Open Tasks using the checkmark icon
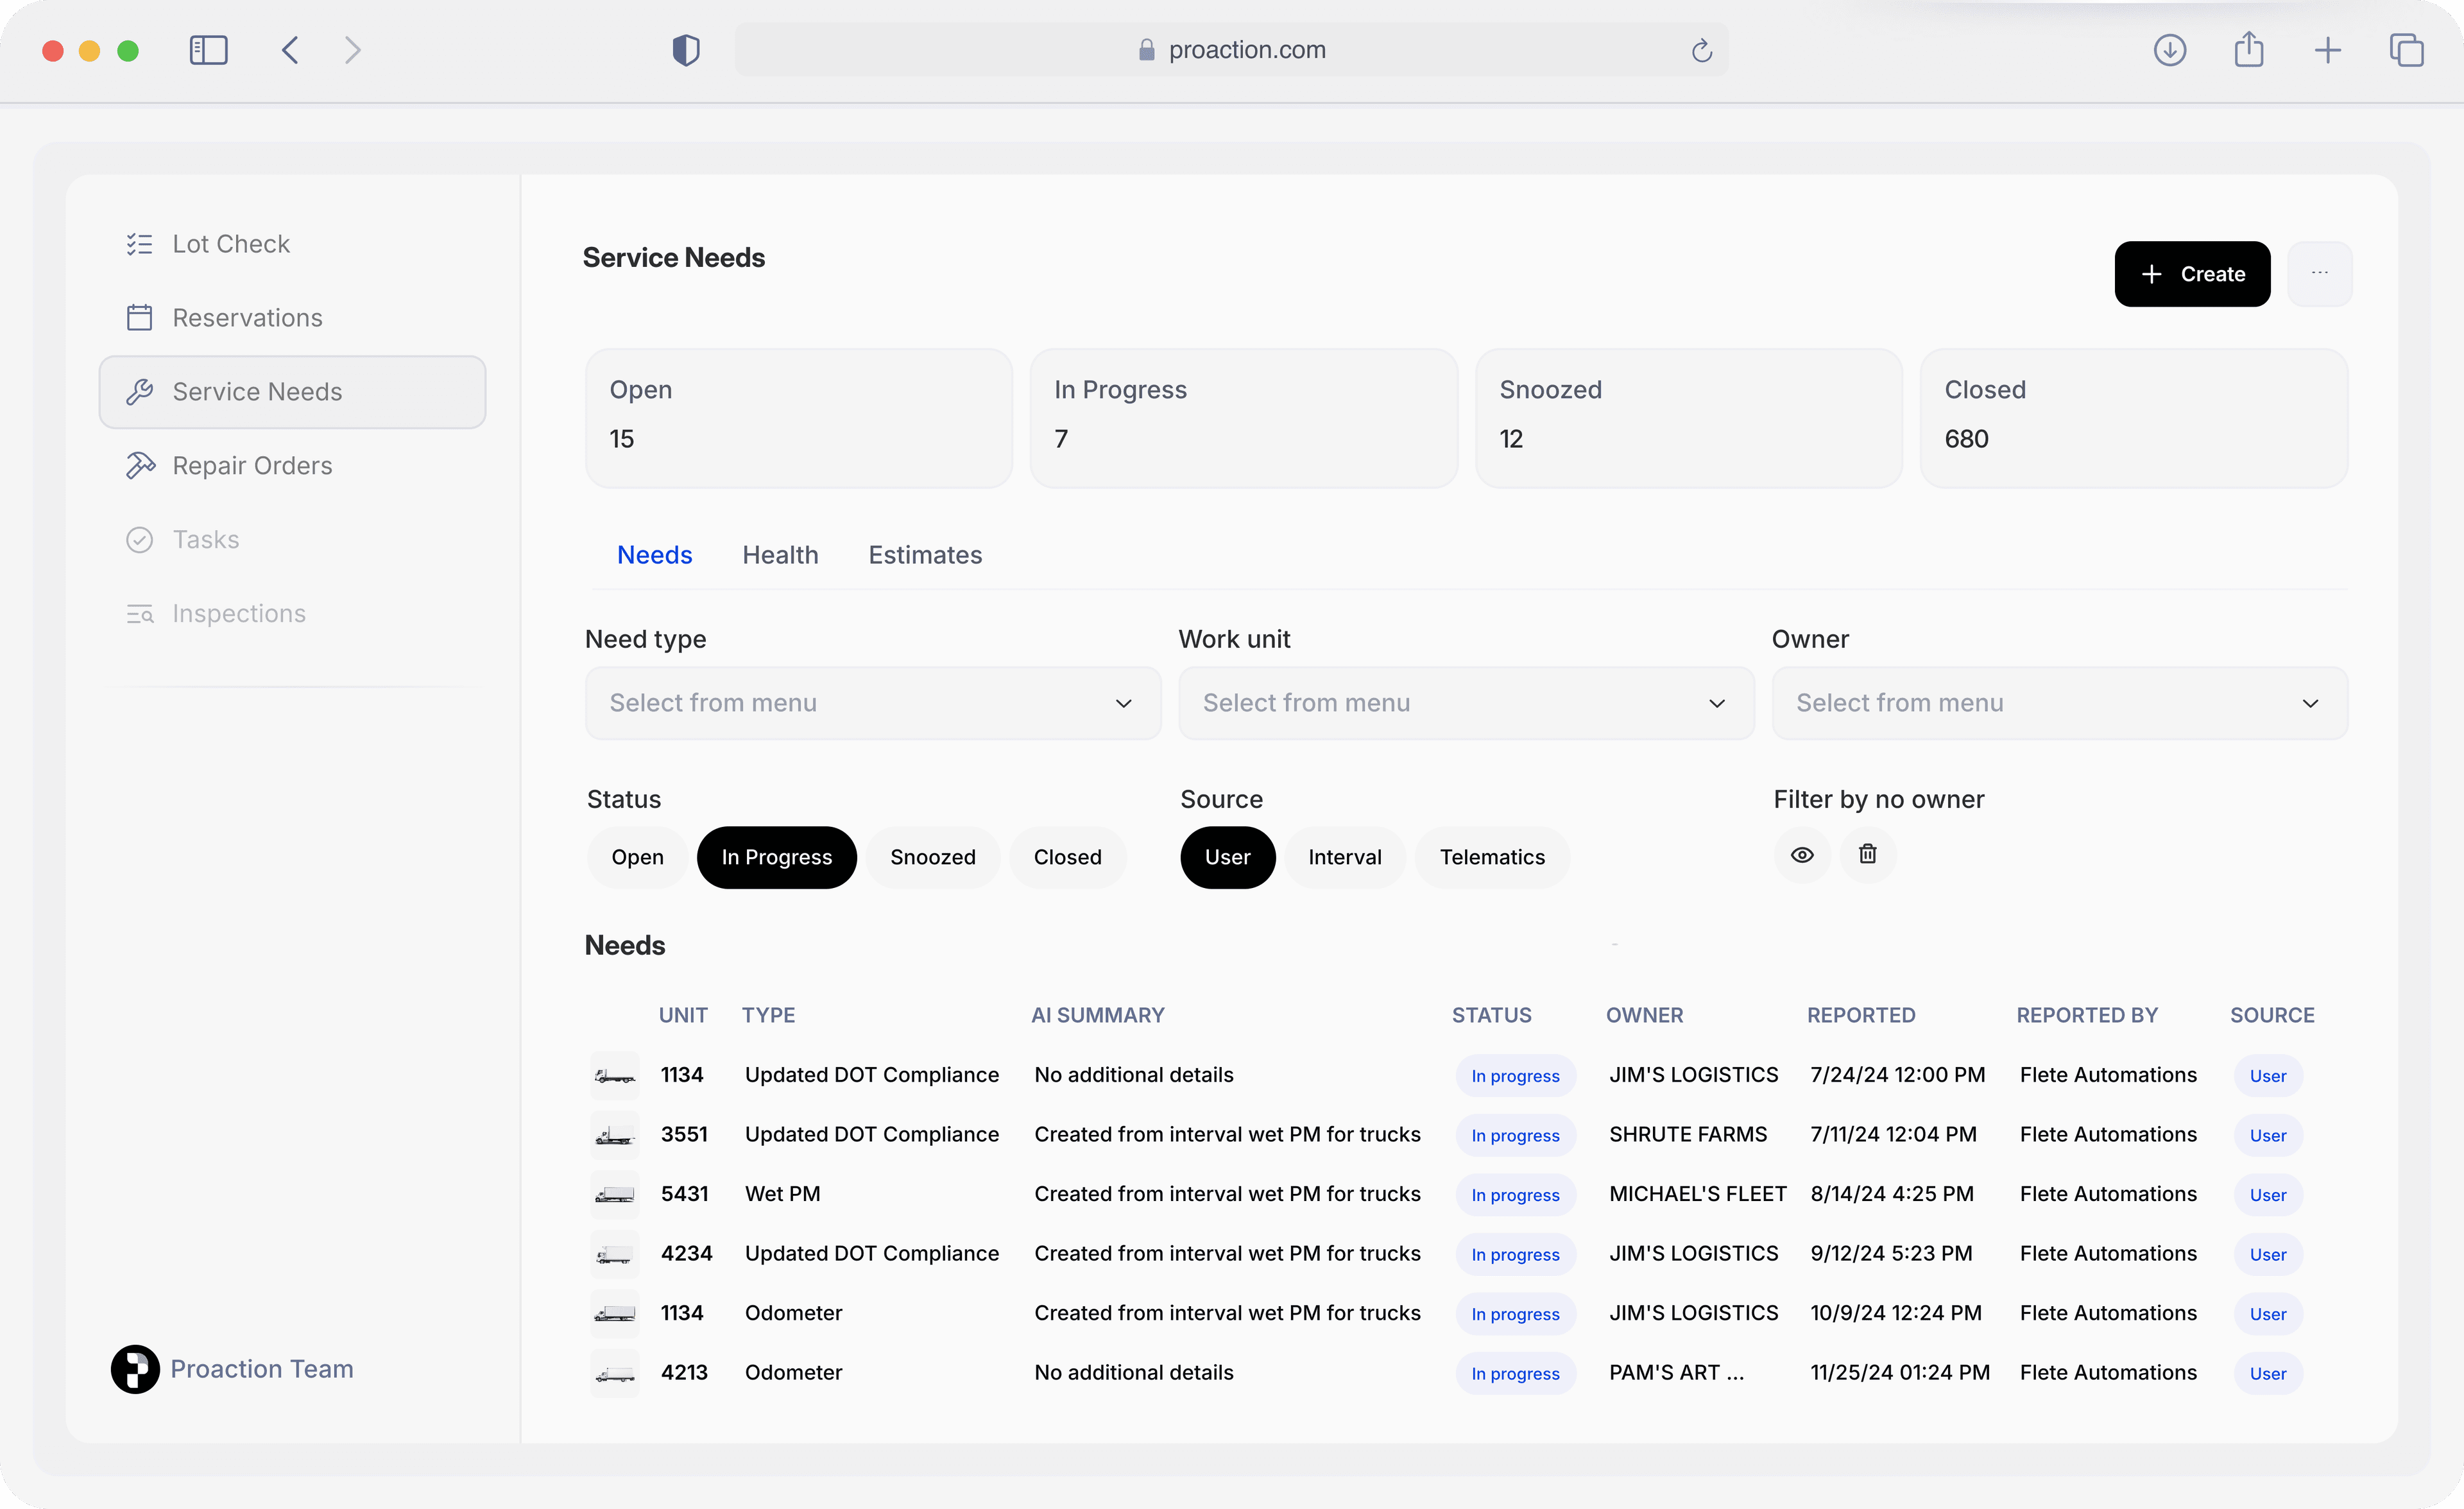This screenshot has height=1509, width=2464. tap(139, 539)
